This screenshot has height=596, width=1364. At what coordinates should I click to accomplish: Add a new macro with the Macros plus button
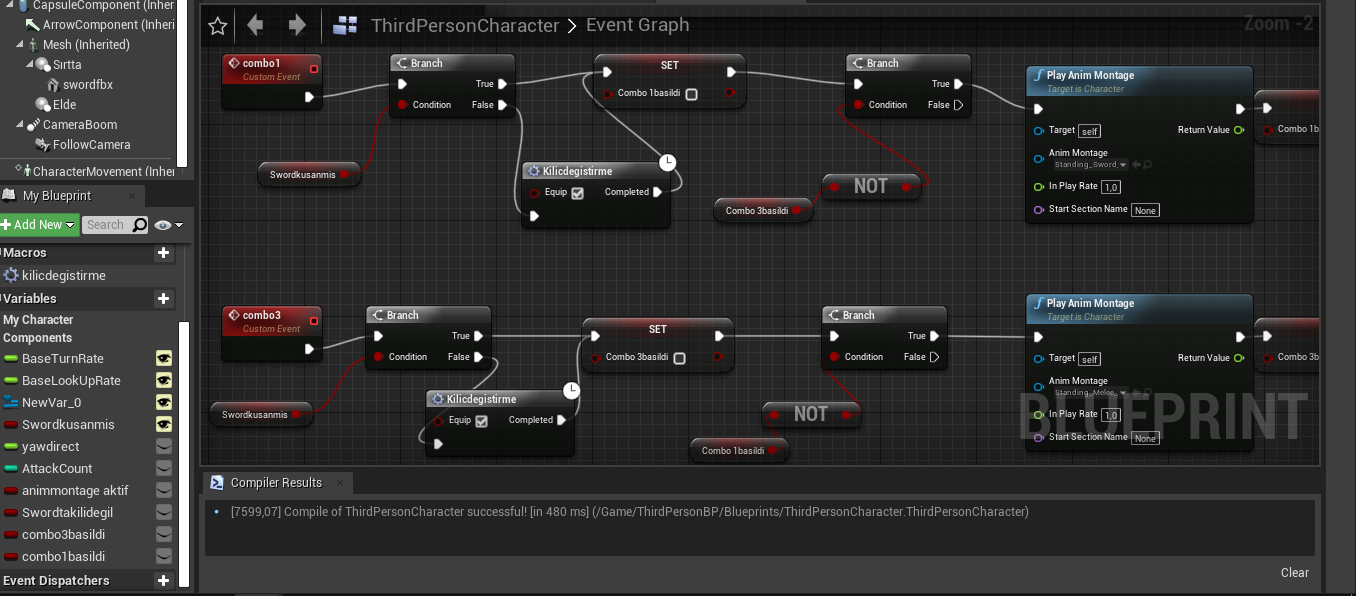click(164, 254)
